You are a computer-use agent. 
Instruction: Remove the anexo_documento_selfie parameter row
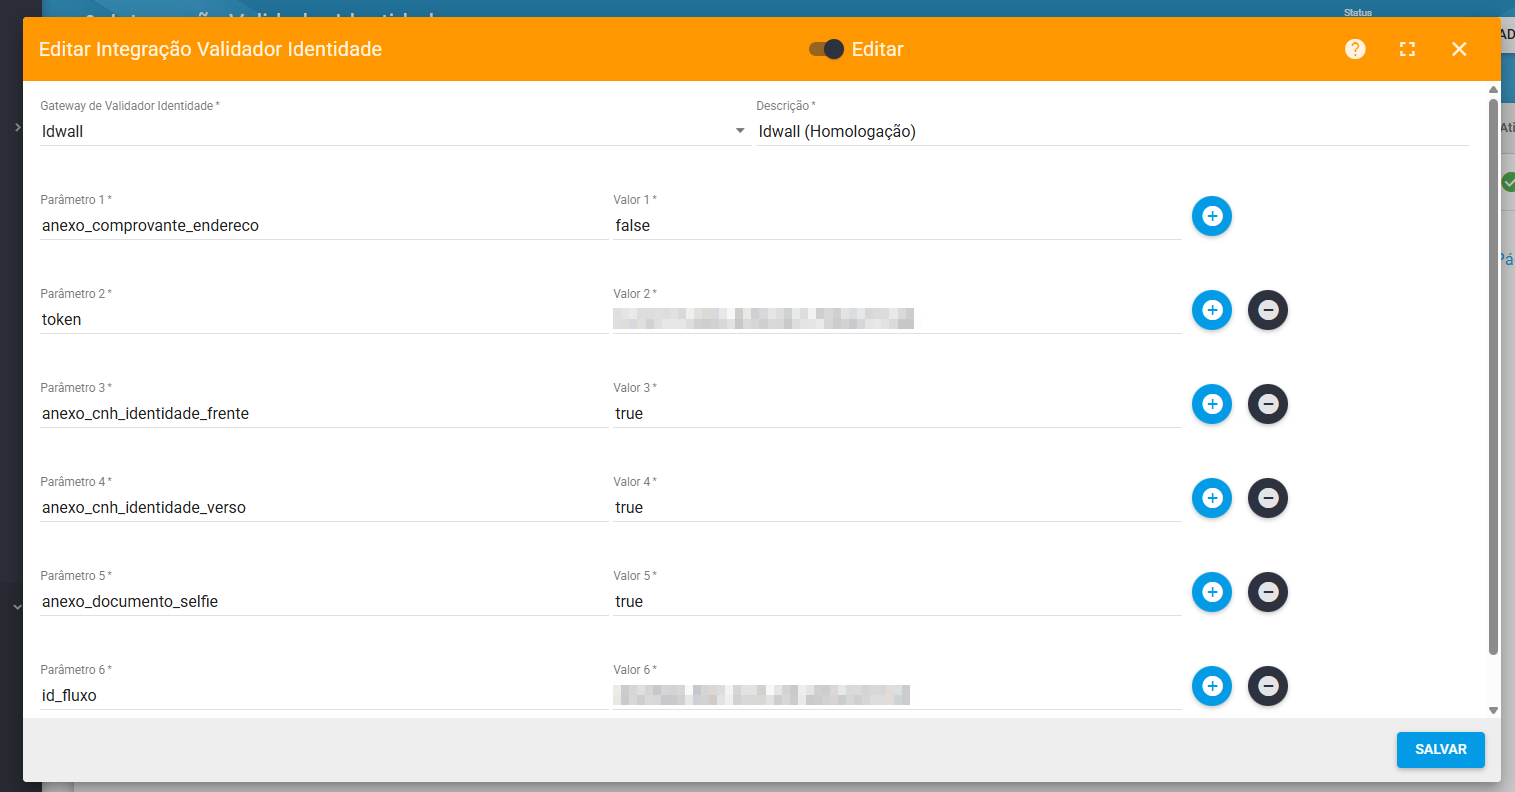(1268, 592)
